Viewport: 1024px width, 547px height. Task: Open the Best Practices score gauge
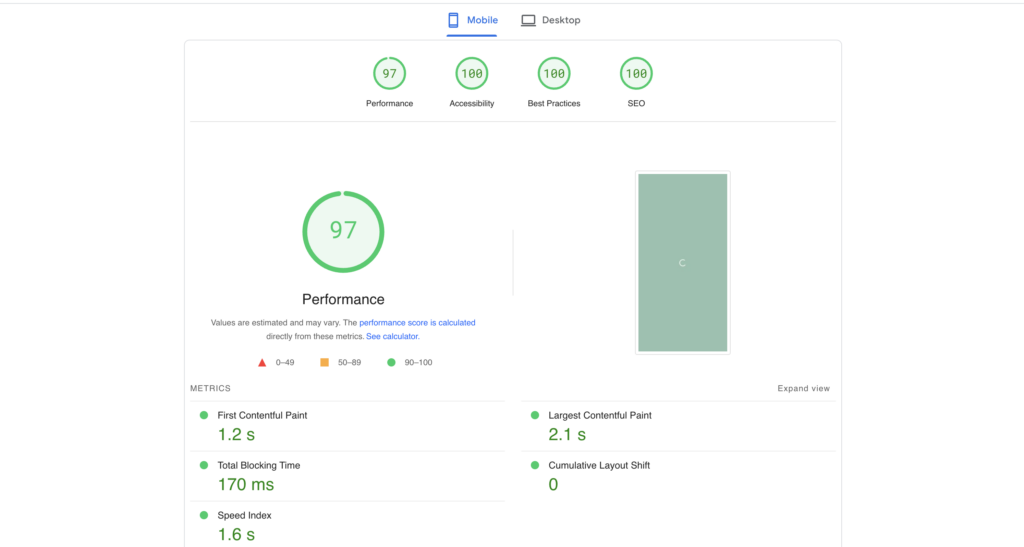point(554,73)
